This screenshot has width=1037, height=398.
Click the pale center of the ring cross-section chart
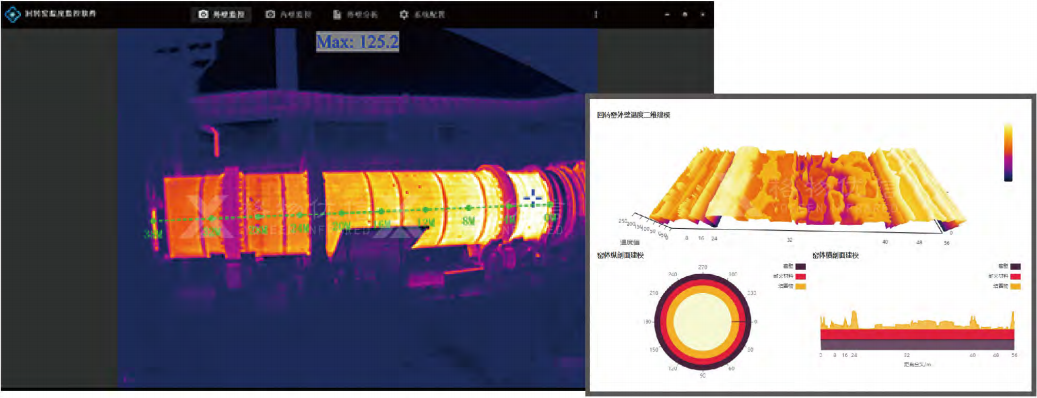[702, 321]
